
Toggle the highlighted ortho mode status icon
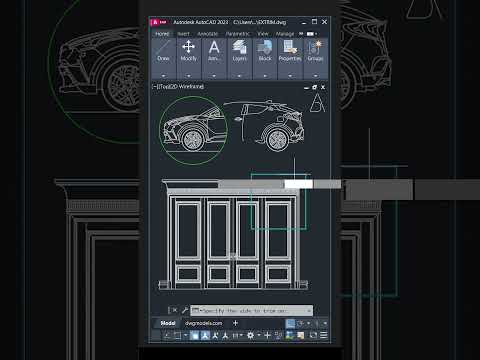tap(195, 336)
